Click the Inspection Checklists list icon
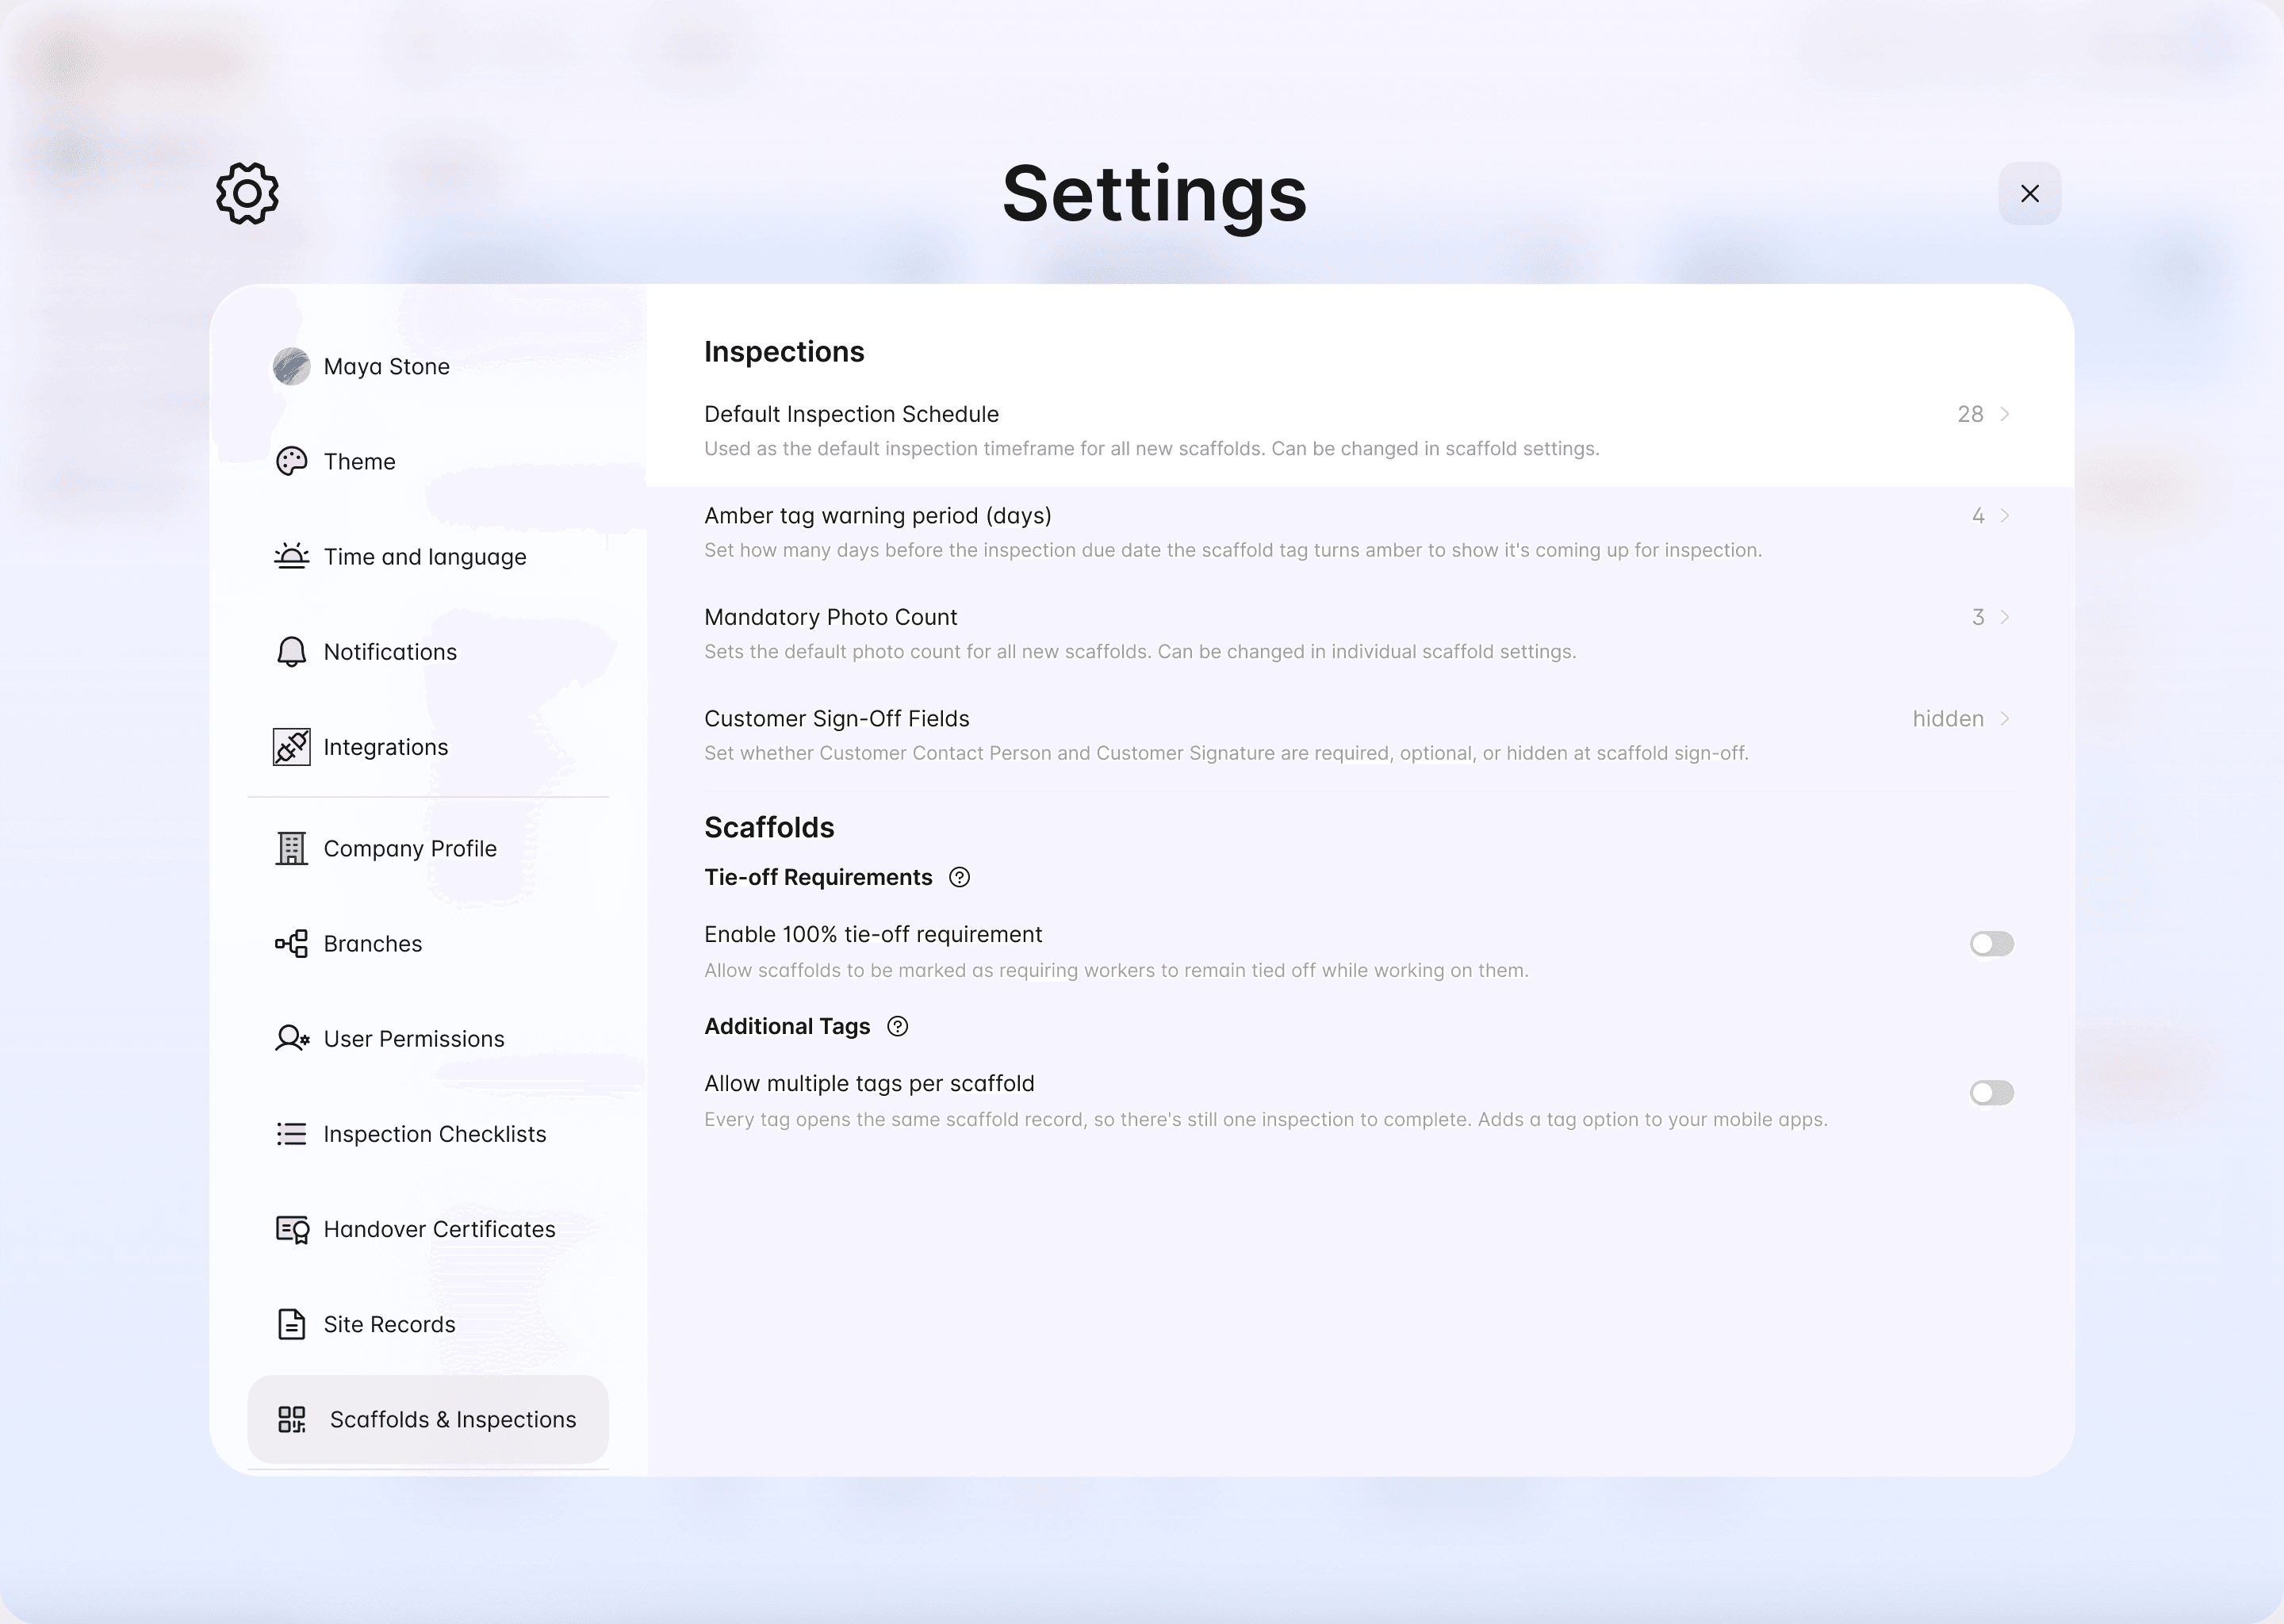 click(x=291, y=1133)
